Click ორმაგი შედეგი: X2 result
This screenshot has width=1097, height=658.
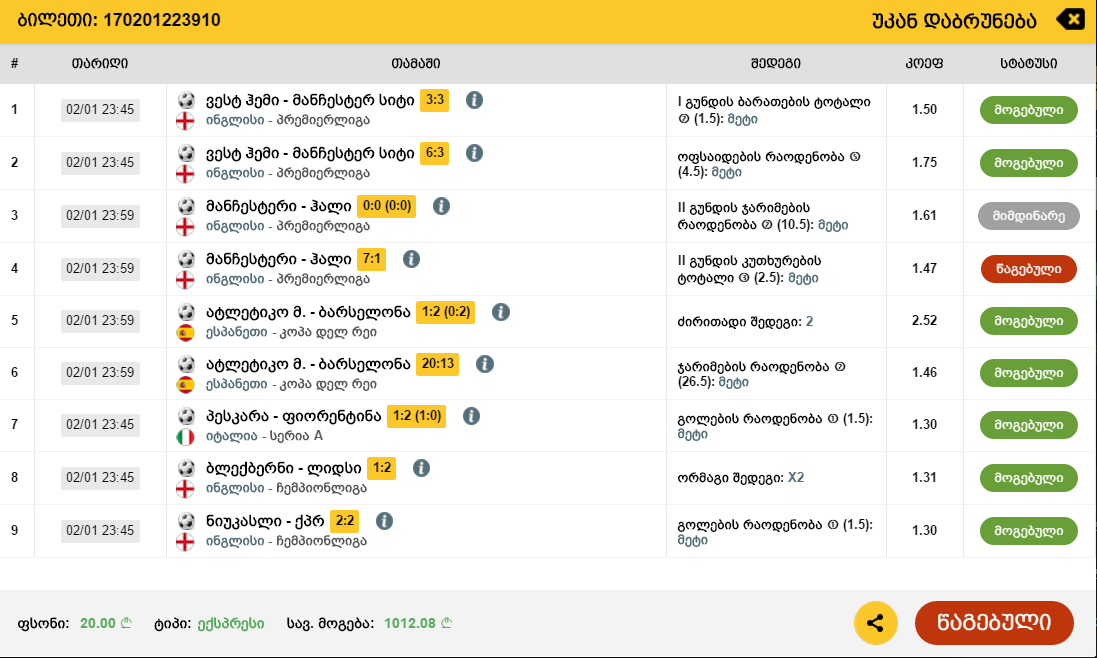click(x=741, y=478)
